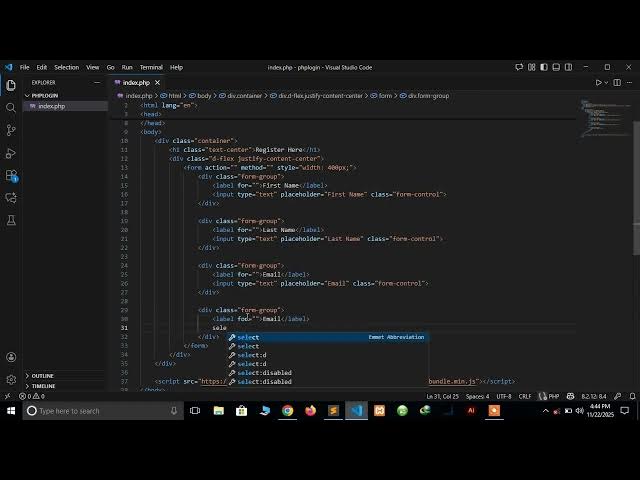This screenshot has height=480, width=640.
Task: Open the Sublime Text taskbar icon
Action: tap(333, 411)
